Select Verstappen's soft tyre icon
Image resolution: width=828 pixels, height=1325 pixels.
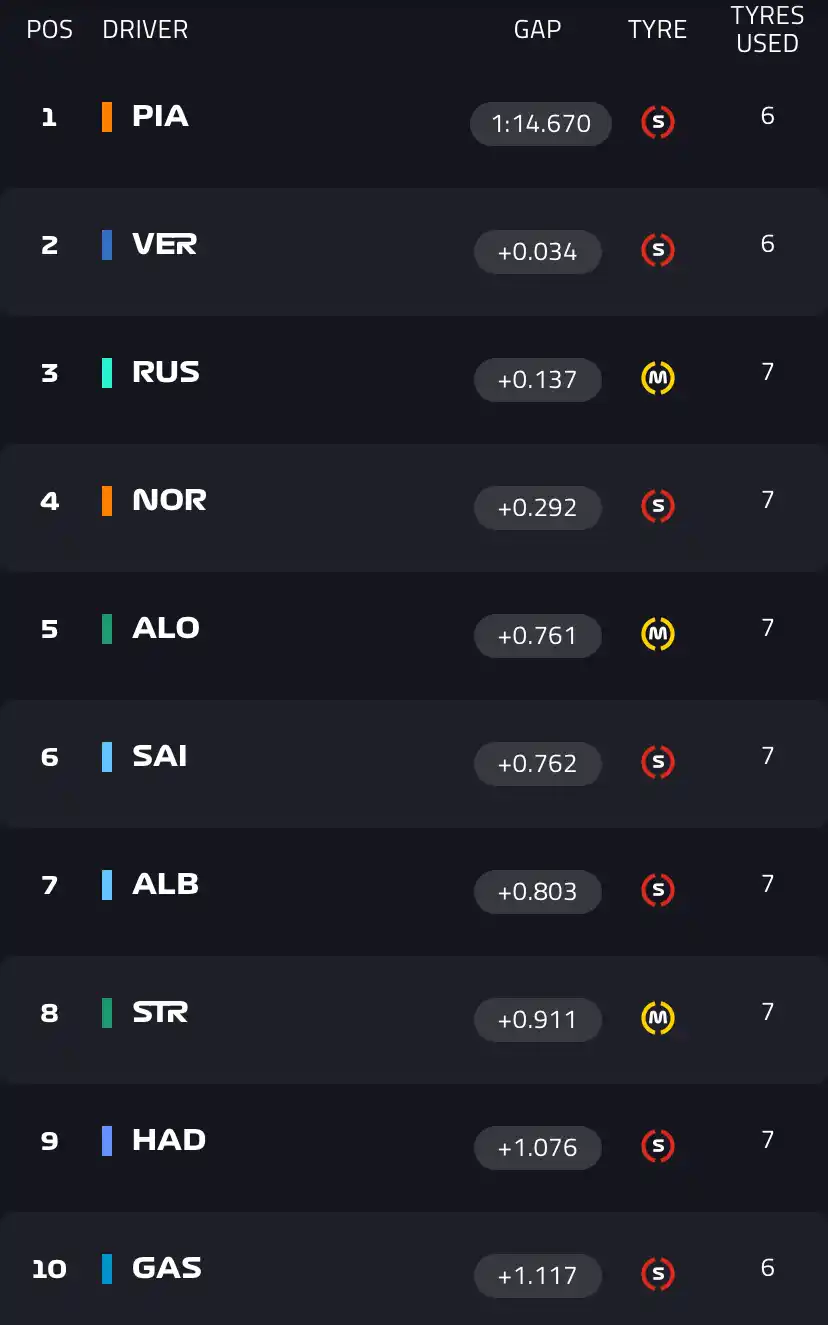coord(657,251)
